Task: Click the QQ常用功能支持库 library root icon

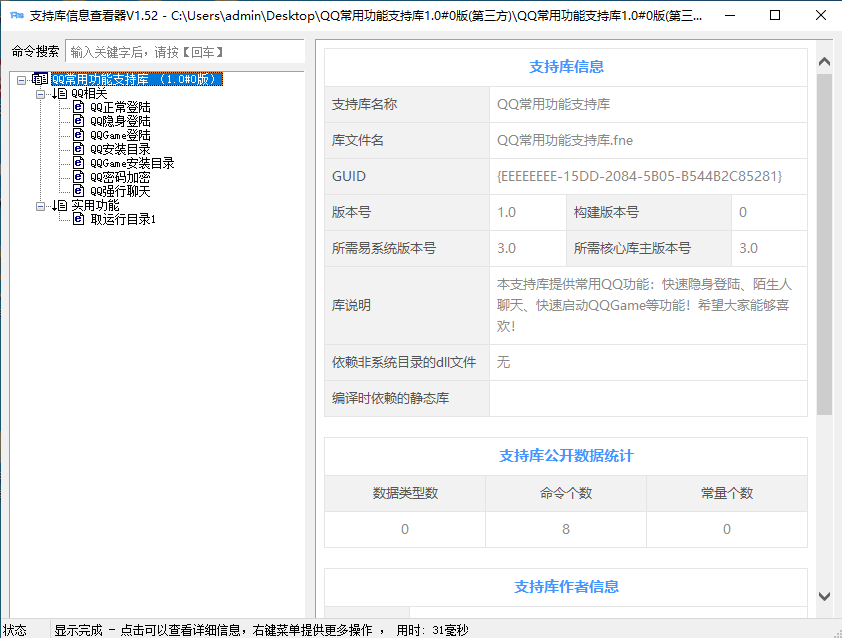Action: (39, 79)
